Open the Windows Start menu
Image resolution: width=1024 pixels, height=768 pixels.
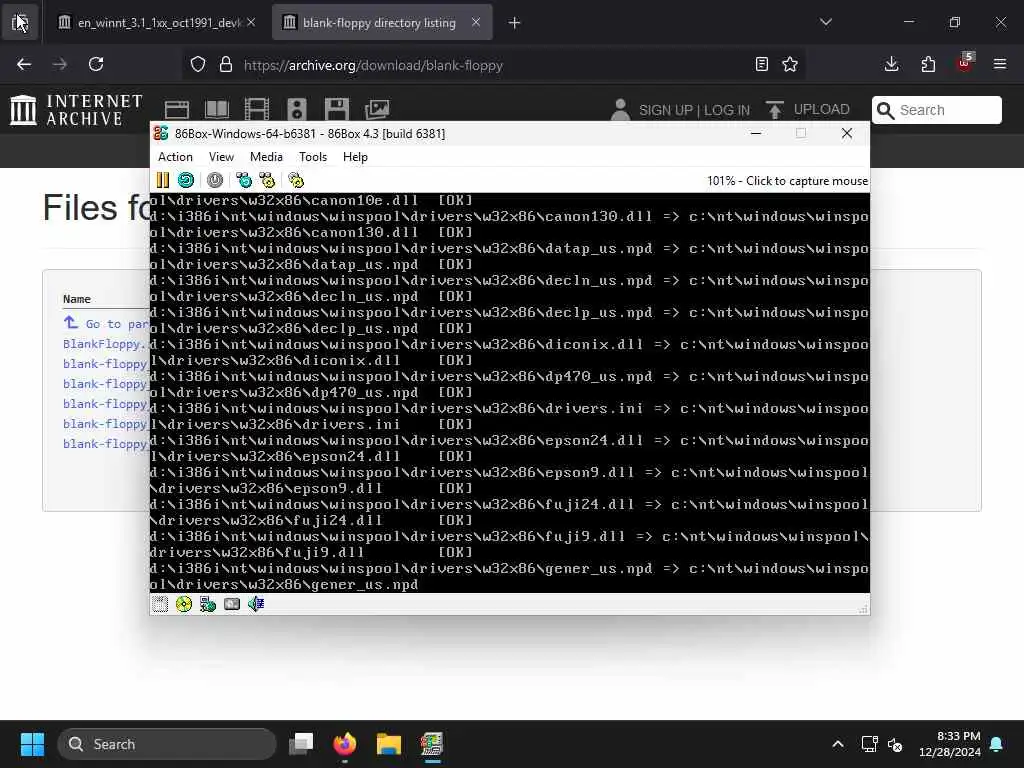[32, 744]
